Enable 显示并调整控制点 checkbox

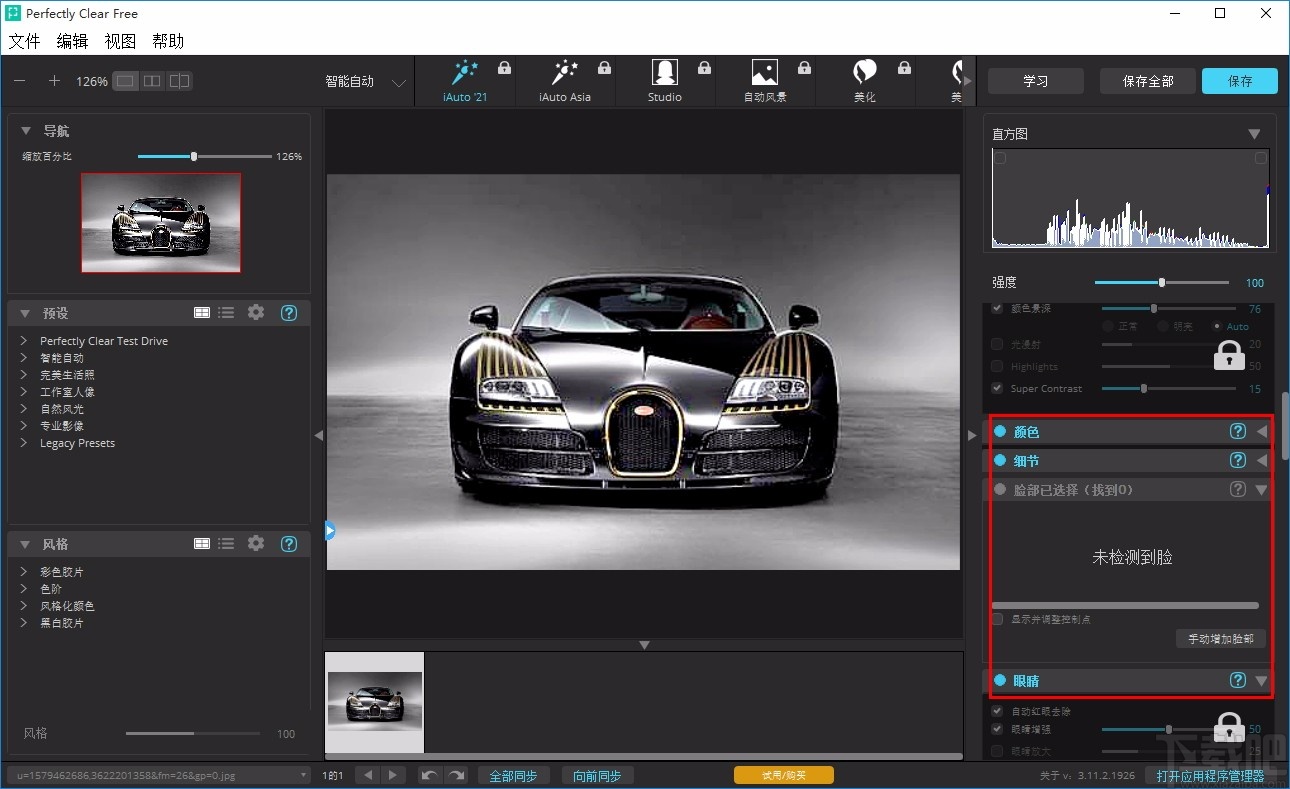click(x=997, y=619)
